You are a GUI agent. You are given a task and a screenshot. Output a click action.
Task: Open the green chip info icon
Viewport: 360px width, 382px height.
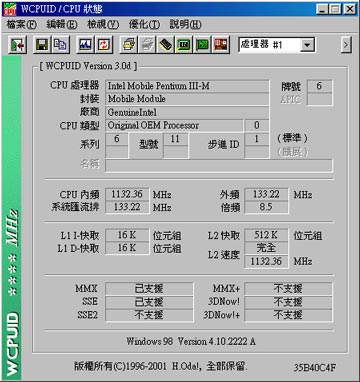tap(184, 45)
